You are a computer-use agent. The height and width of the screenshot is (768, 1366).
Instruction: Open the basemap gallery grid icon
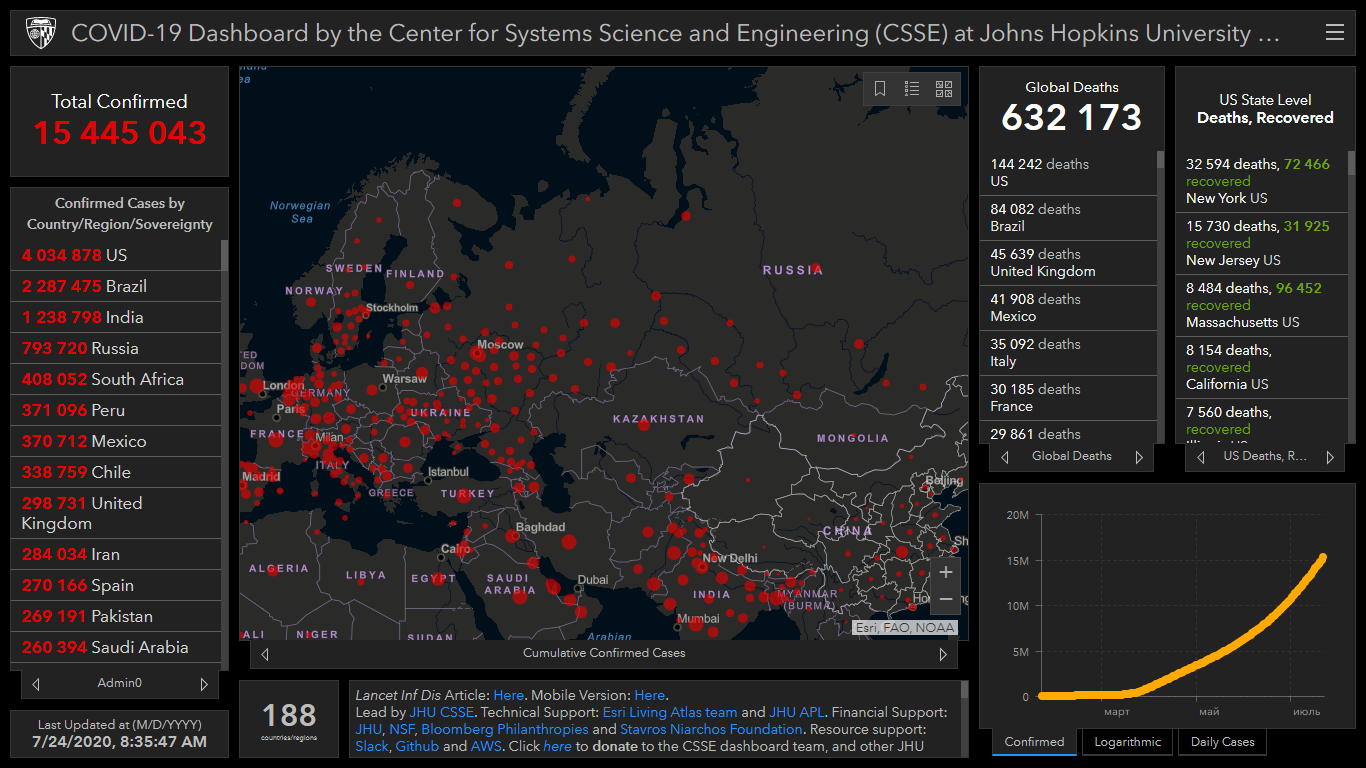click(x=944, y=89)
